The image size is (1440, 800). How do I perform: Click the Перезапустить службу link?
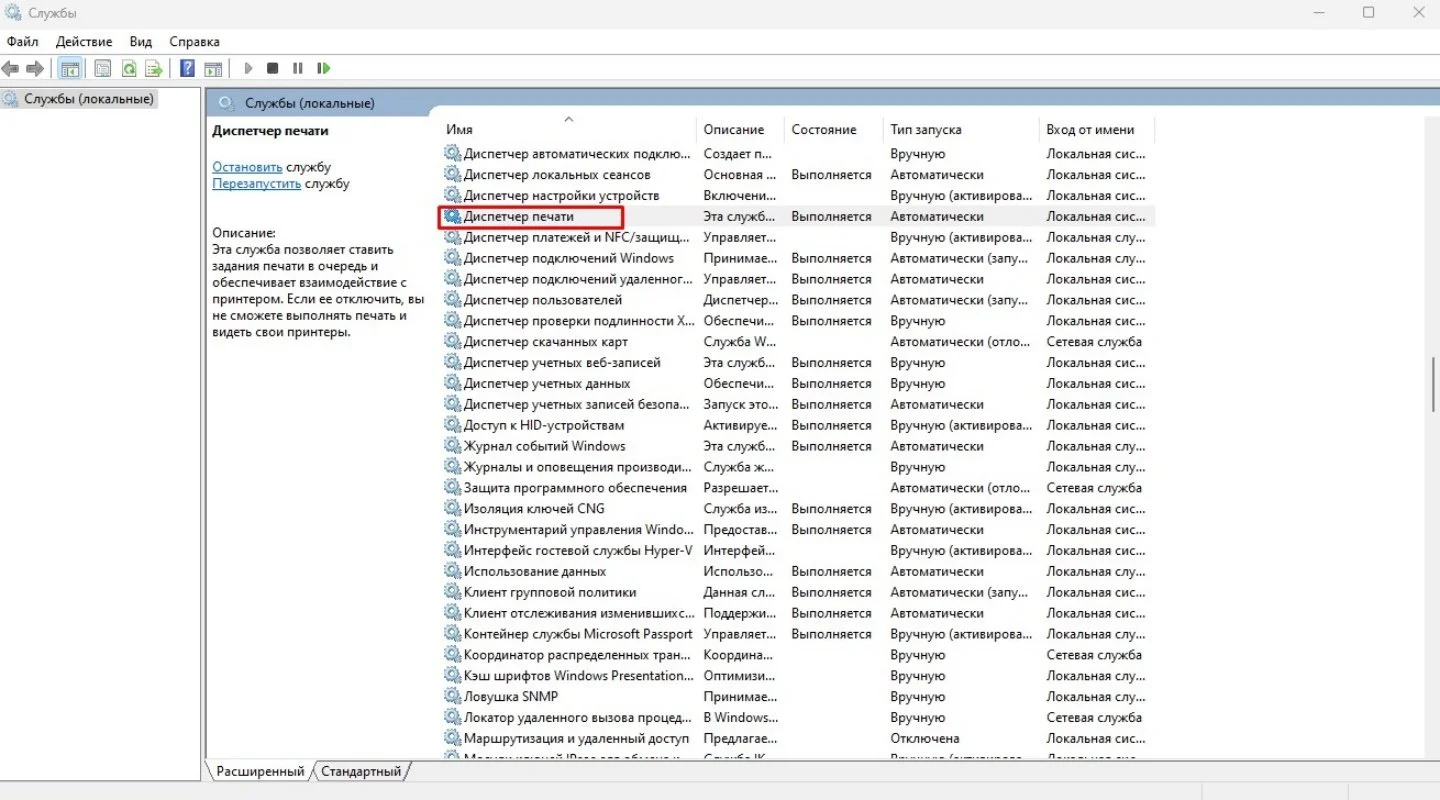pos(256,184)
